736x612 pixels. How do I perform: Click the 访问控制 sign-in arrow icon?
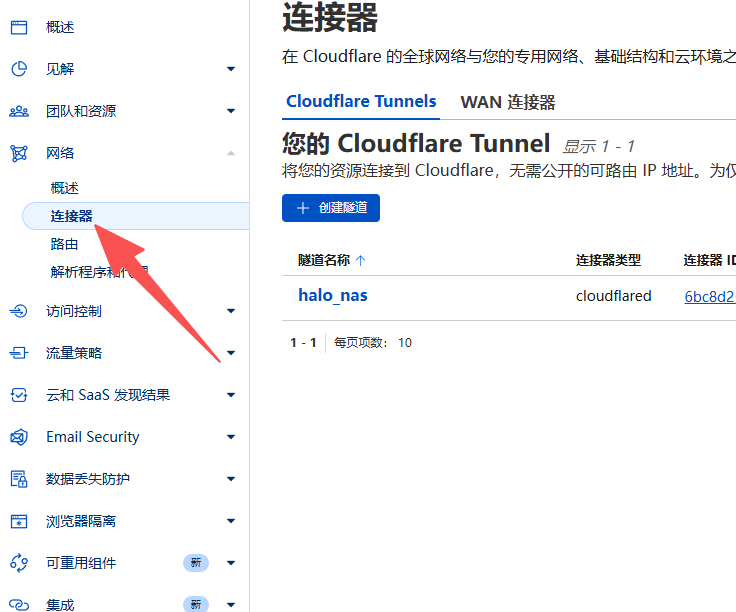(x=19, y=311)
